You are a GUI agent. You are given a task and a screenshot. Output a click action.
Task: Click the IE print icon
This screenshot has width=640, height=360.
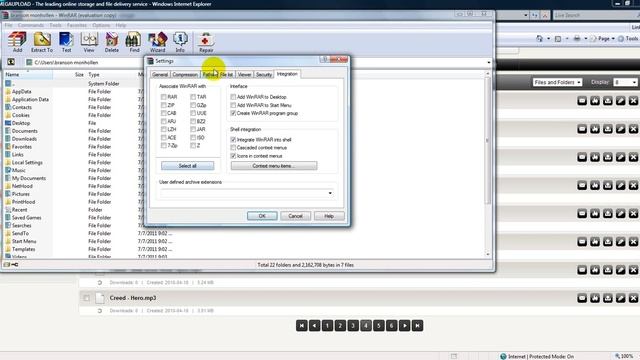point(577,38)
